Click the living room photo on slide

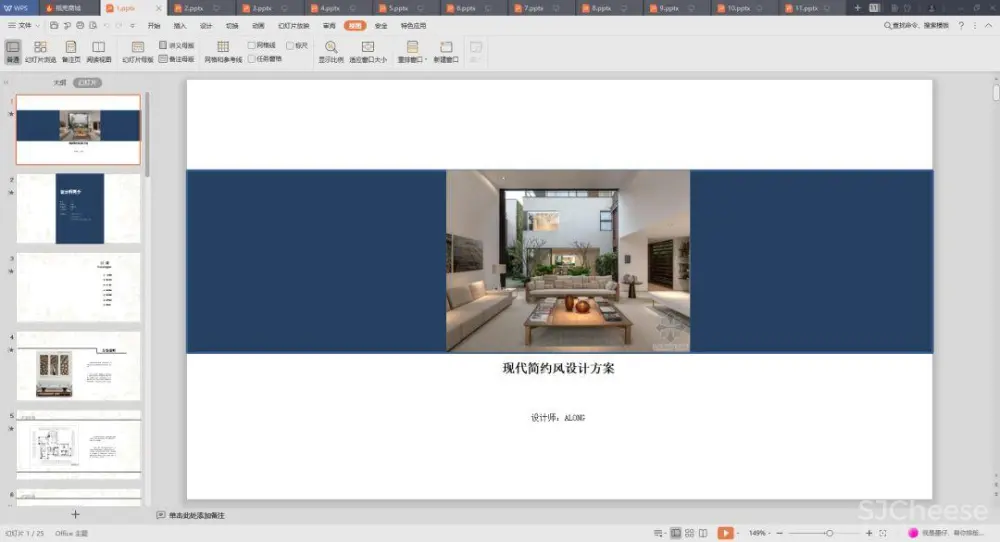pyautogui.click(x=568, y=261)
